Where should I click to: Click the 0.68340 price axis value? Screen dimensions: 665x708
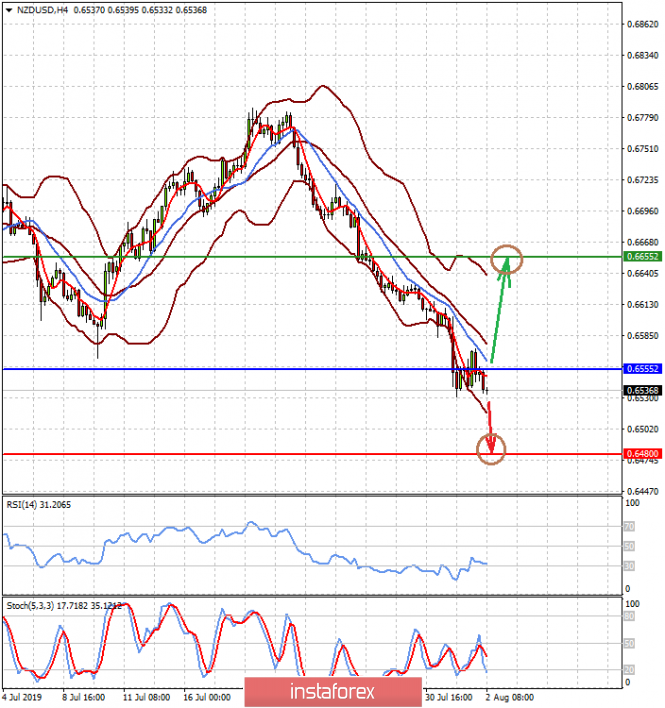tap(643, 56)
